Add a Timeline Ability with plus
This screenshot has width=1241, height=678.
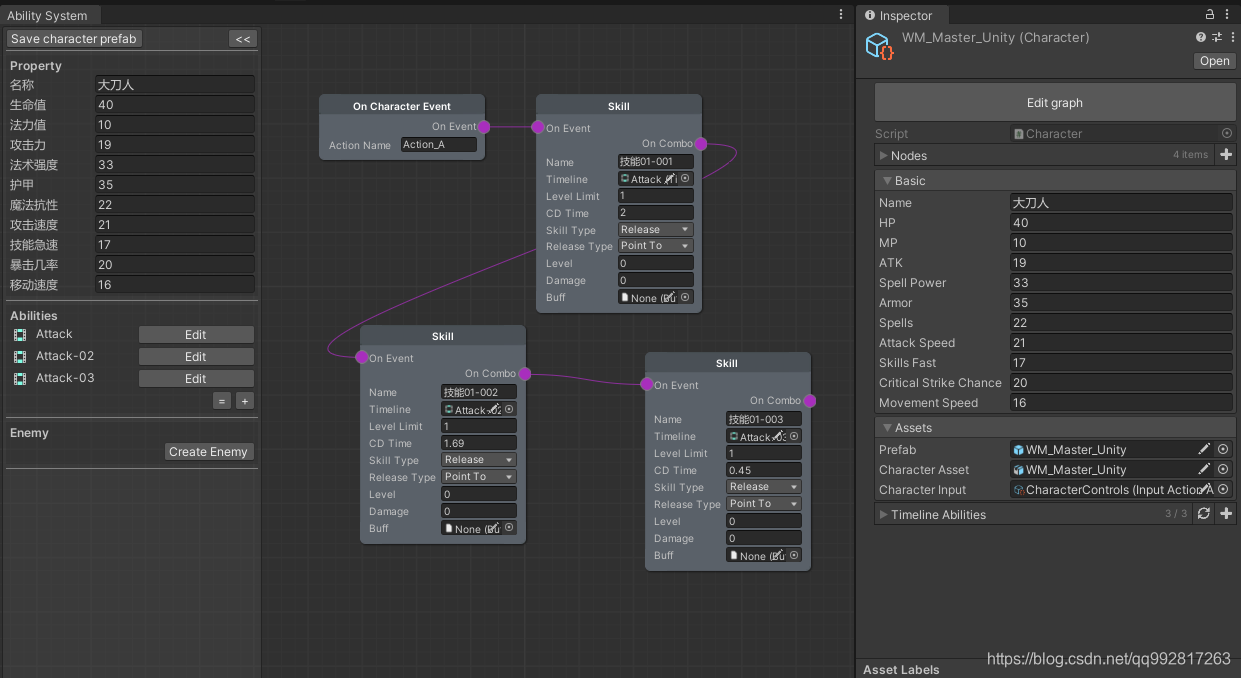(x=1227, y=514)
